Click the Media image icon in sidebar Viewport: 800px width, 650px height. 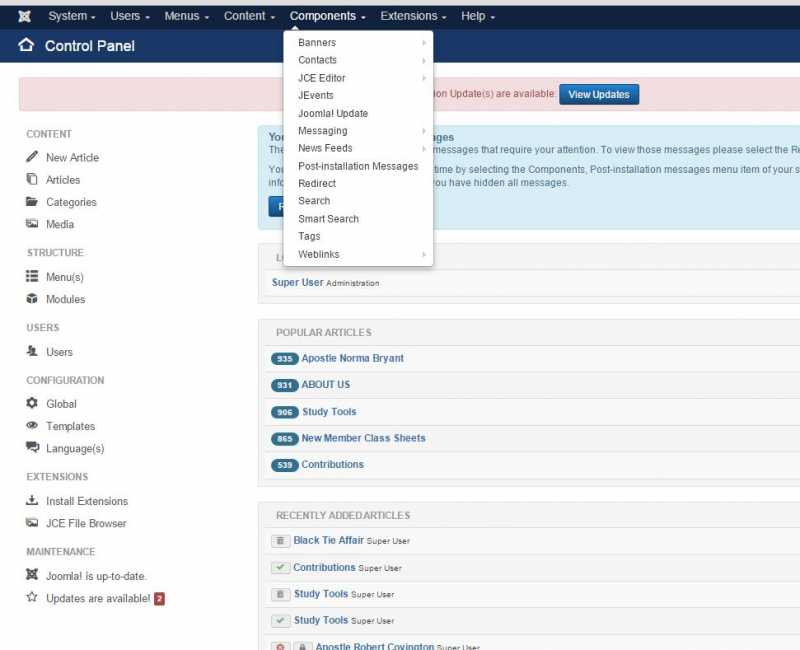[x=32, y=223]
